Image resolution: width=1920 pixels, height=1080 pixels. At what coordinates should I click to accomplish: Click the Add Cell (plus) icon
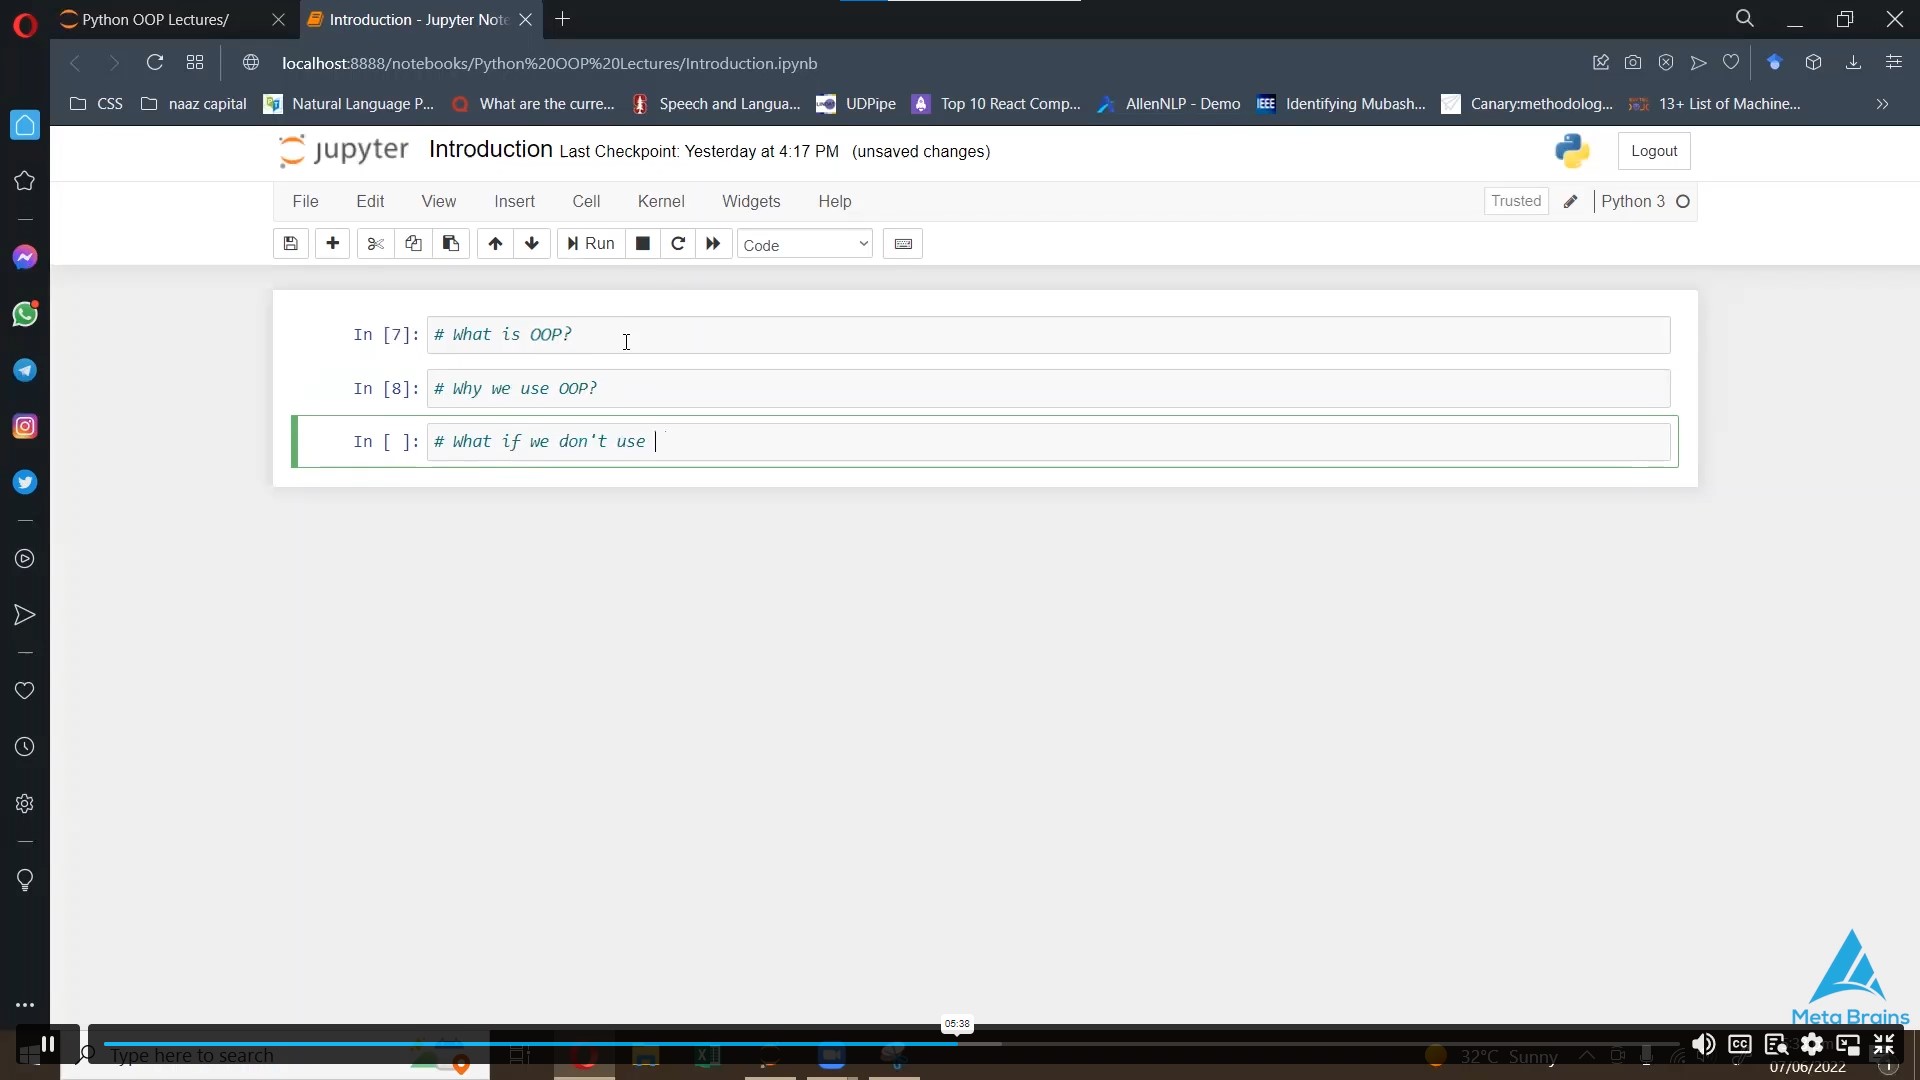click(332, 243)
